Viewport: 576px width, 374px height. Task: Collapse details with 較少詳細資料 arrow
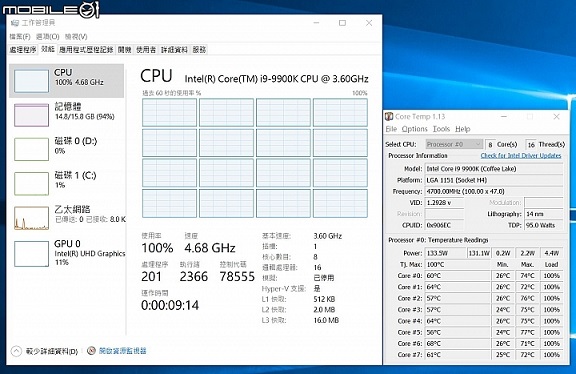[x=16, y=351]
